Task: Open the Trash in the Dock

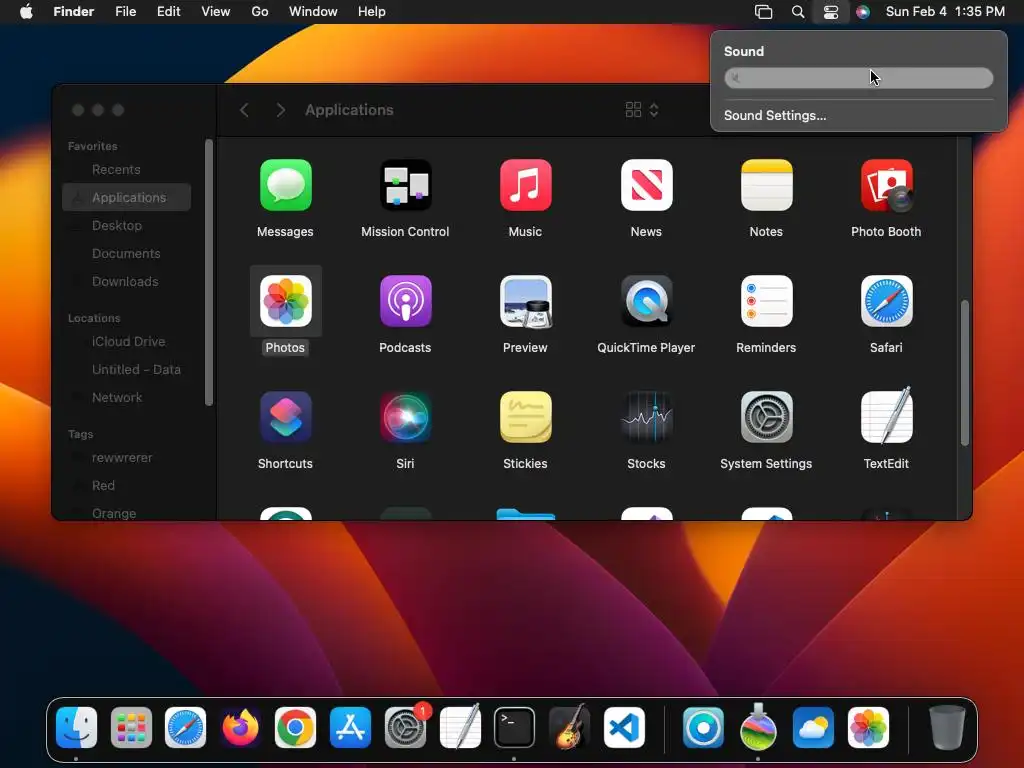Action: click(947, 727)
